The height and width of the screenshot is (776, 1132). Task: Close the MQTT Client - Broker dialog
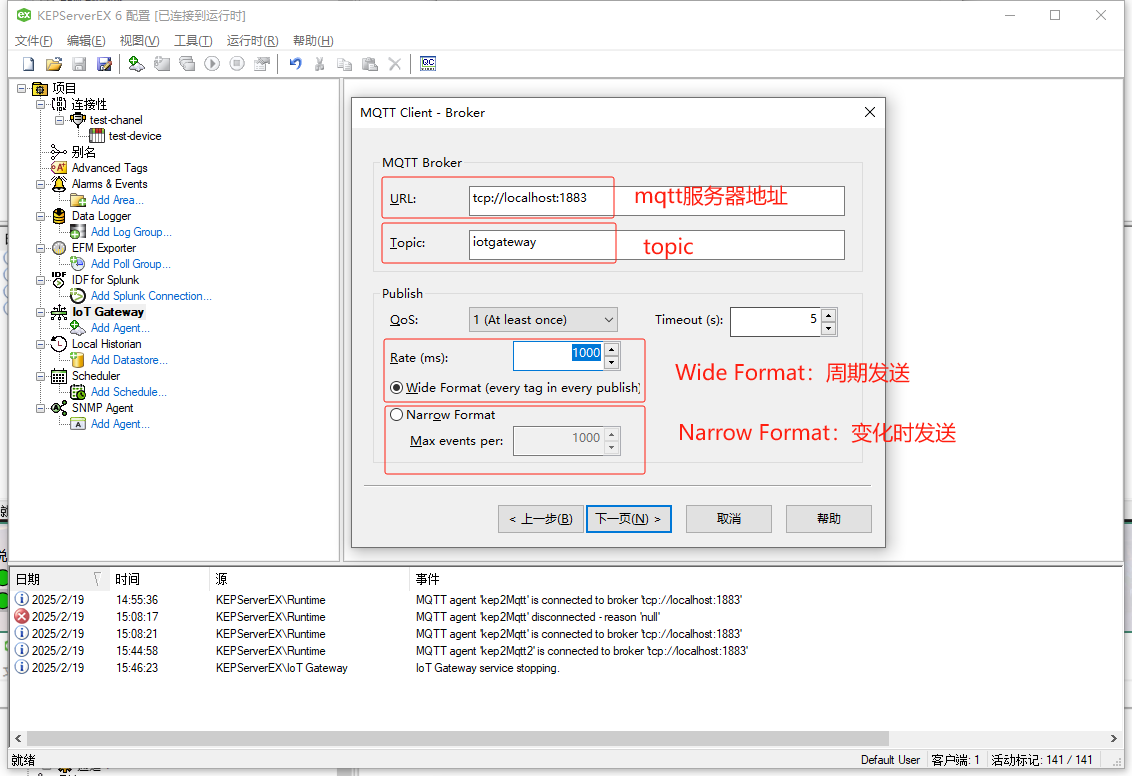click(870, 113)
